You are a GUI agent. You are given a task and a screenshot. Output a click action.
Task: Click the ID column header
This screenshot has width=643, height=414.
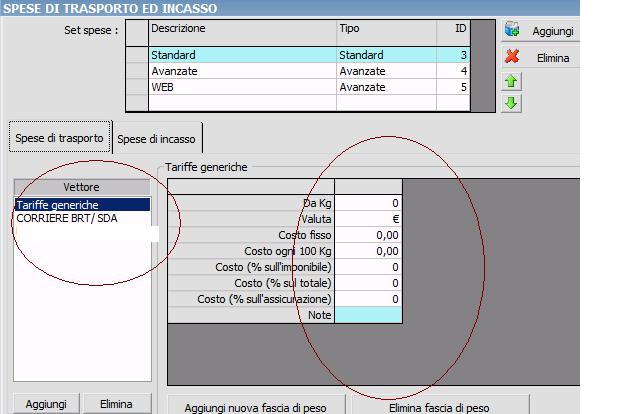[x=453, y=33]
